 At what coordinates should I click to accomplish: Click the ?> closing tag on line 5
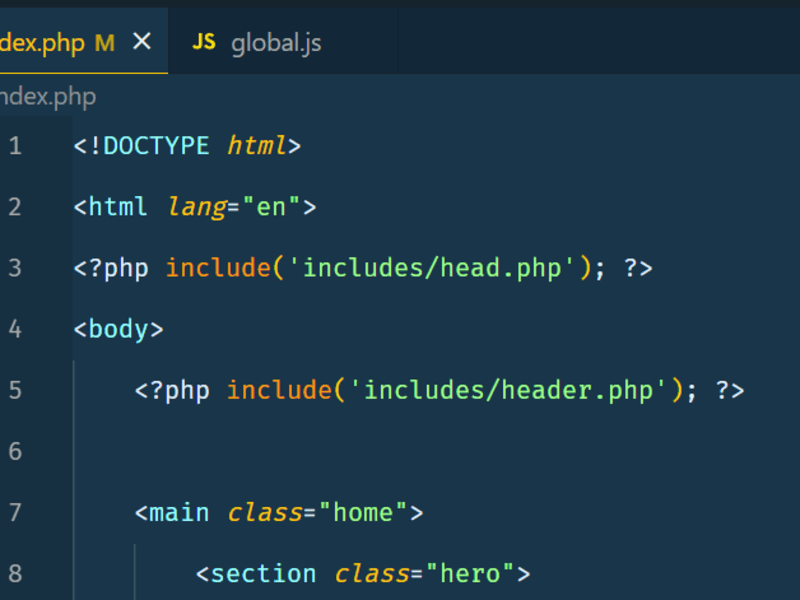tap(730, 391)
